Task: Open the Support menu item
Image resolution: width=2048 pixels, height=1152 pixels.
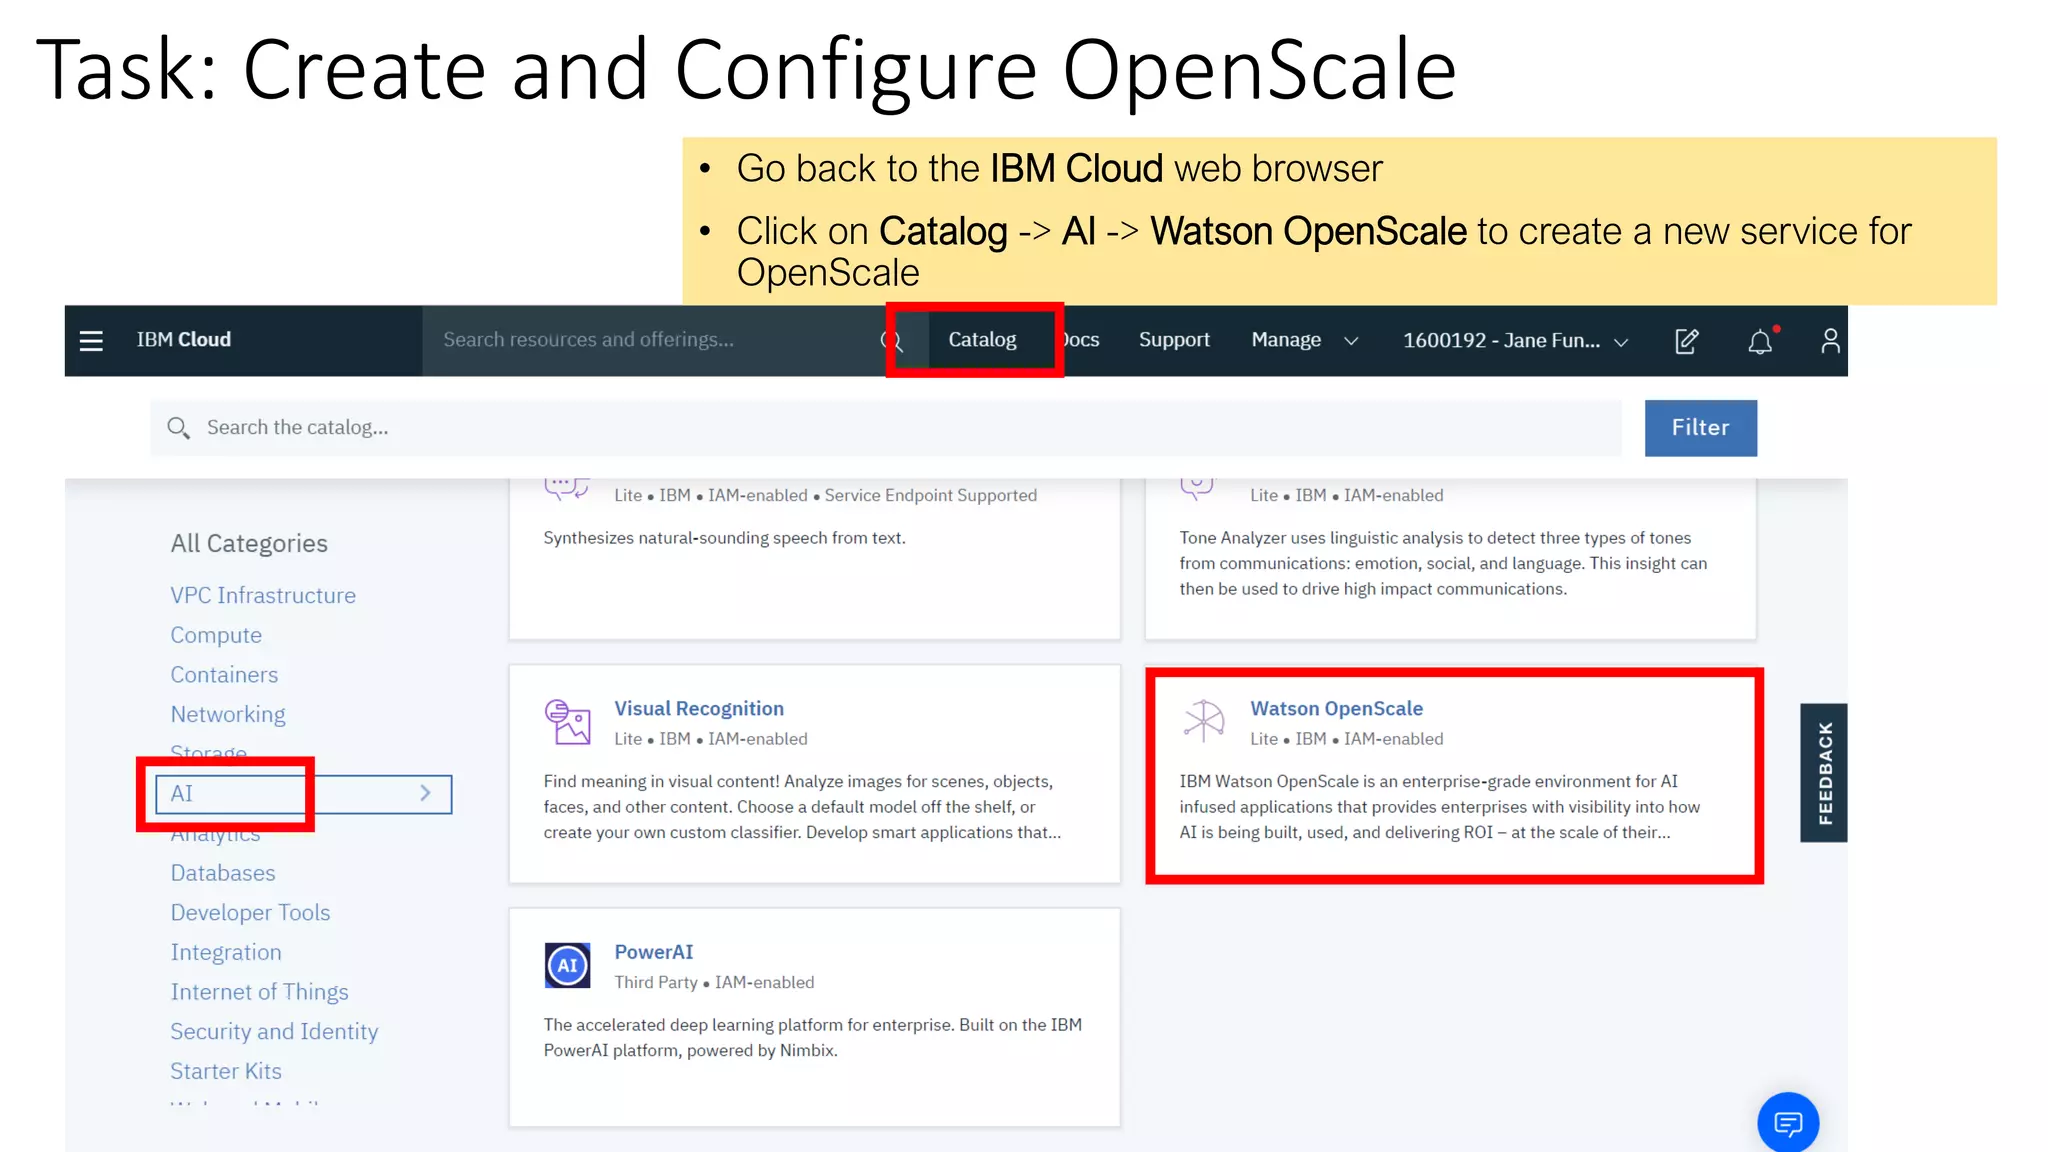Action: tap(1174, 340)
